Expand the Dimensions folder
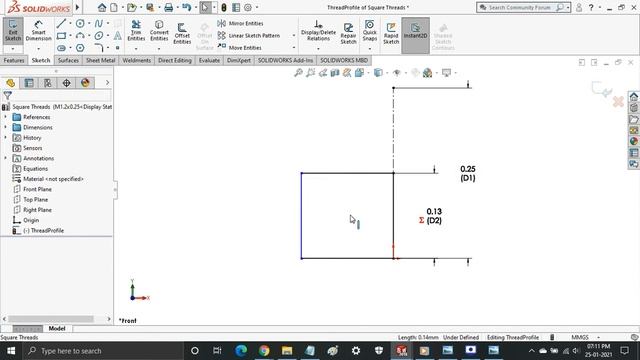The image size is (640, 360). pyautogui.click(x=5, y=127)
